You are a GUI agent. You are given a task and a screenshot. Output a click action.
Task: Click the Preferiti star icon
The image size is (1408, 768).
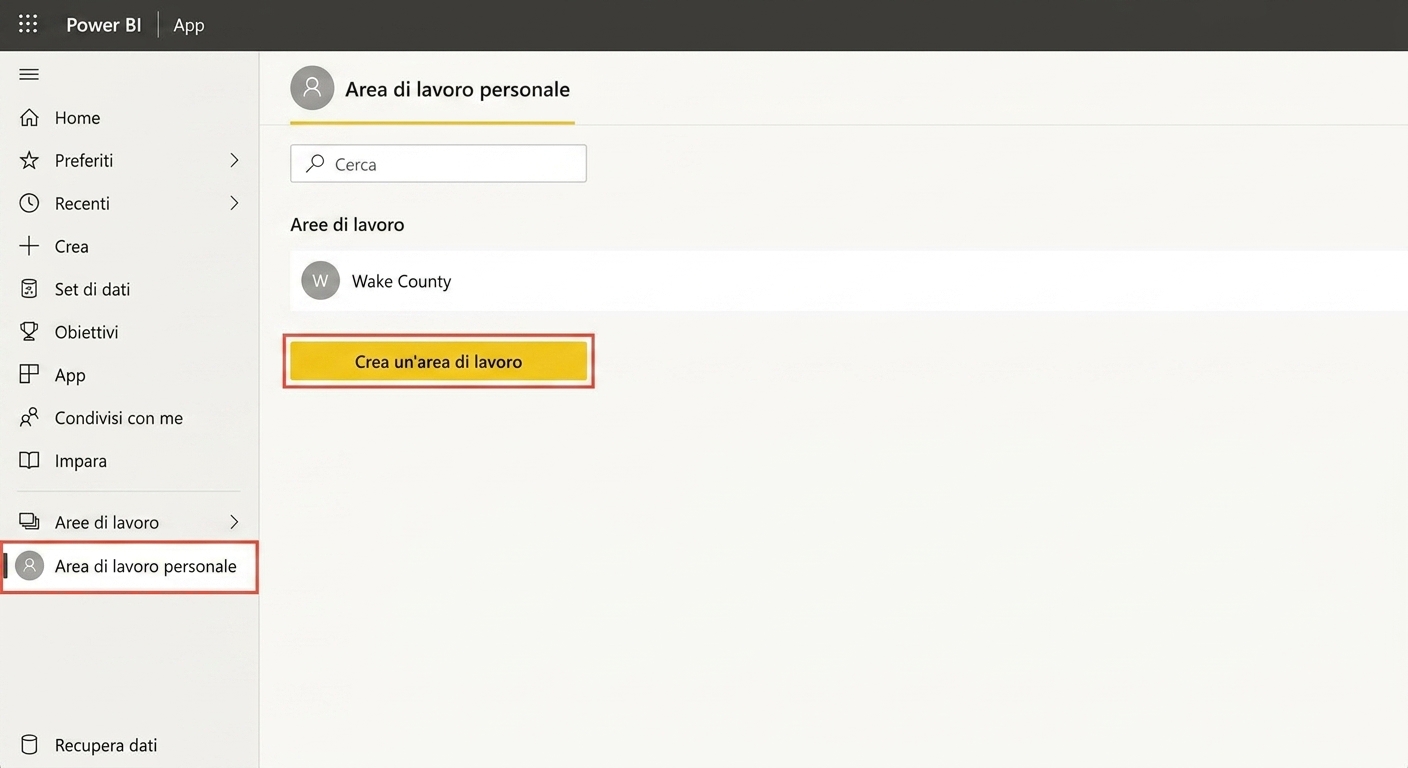30,160
